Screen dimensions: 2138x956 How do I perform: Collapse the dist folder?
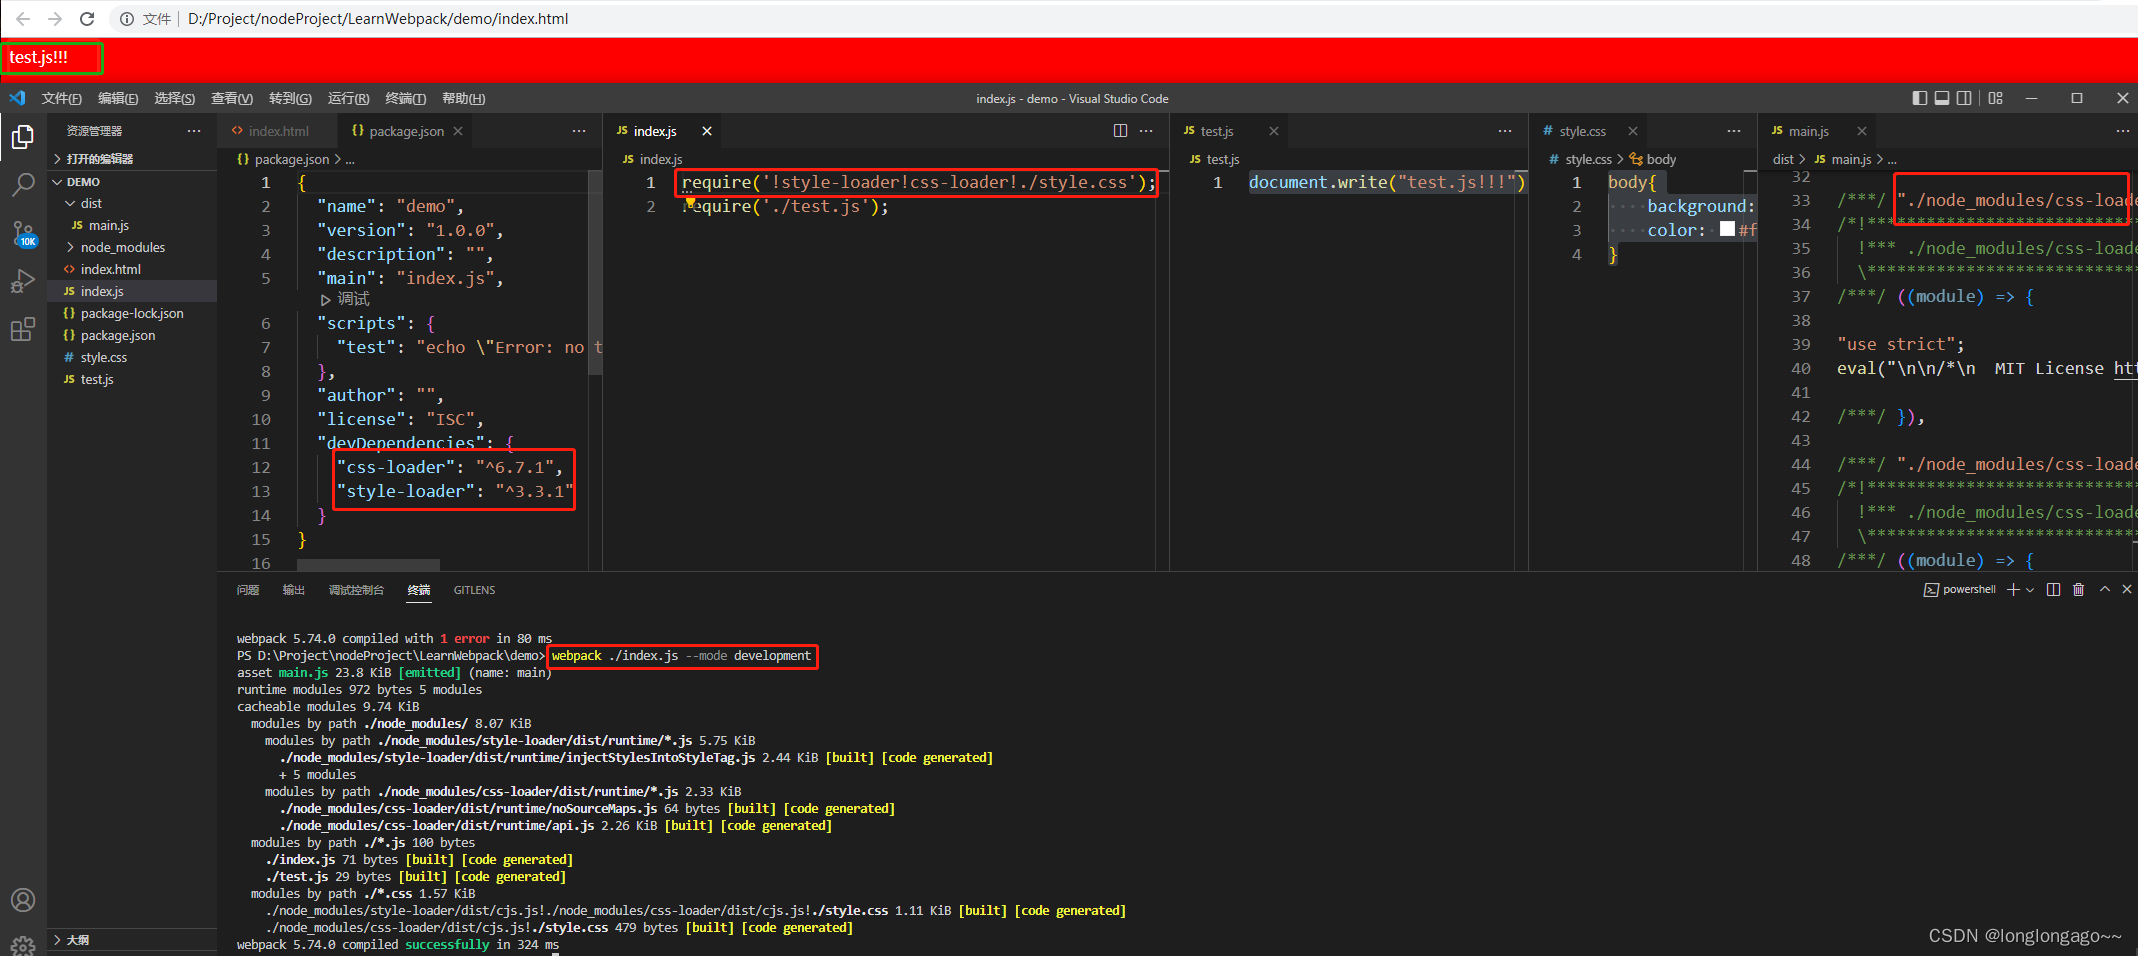132,203
